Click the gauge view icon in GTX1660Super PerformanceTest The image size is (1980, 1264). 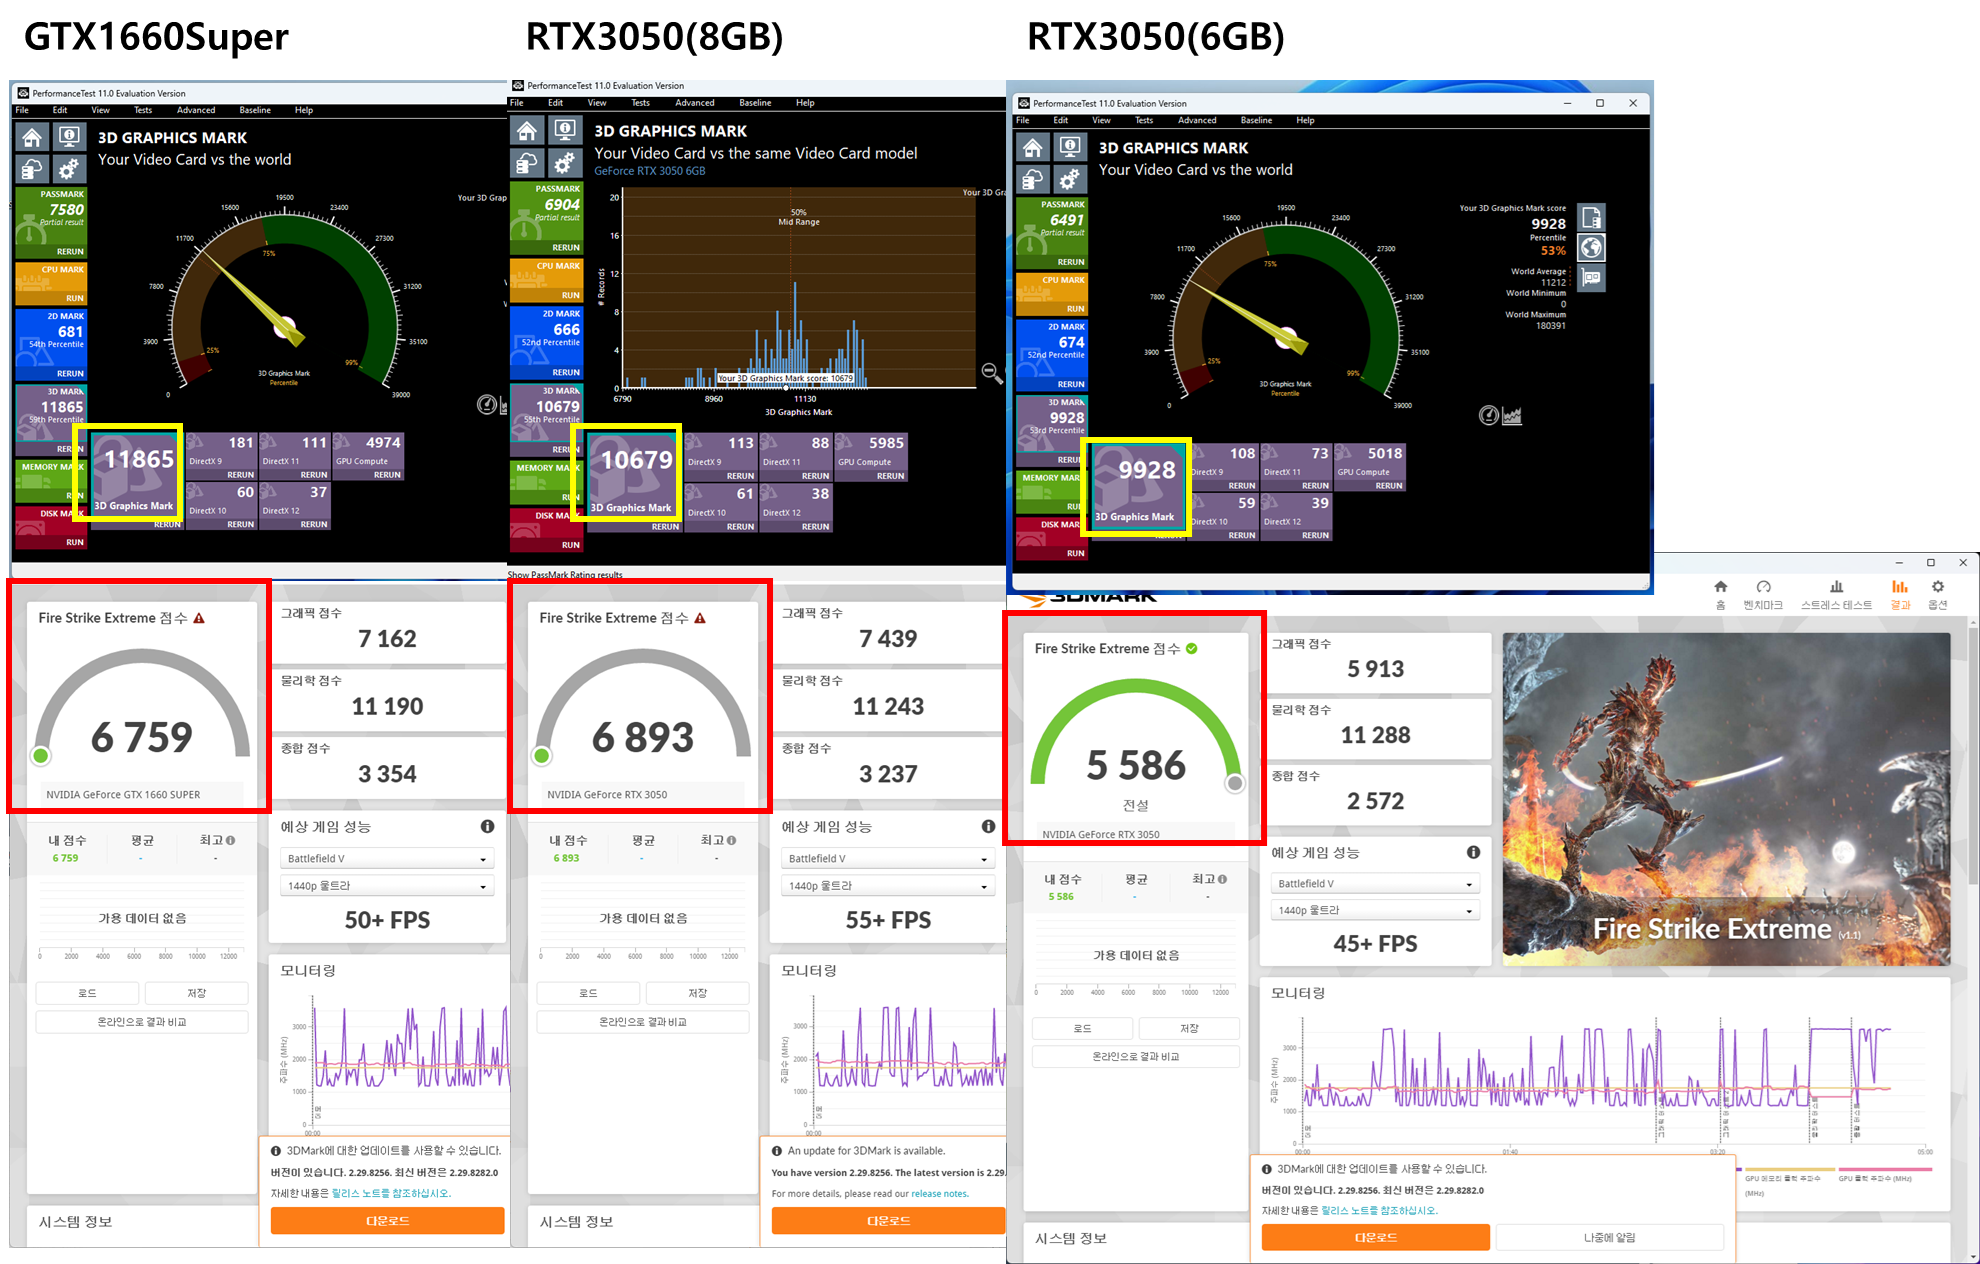point(487,404)
